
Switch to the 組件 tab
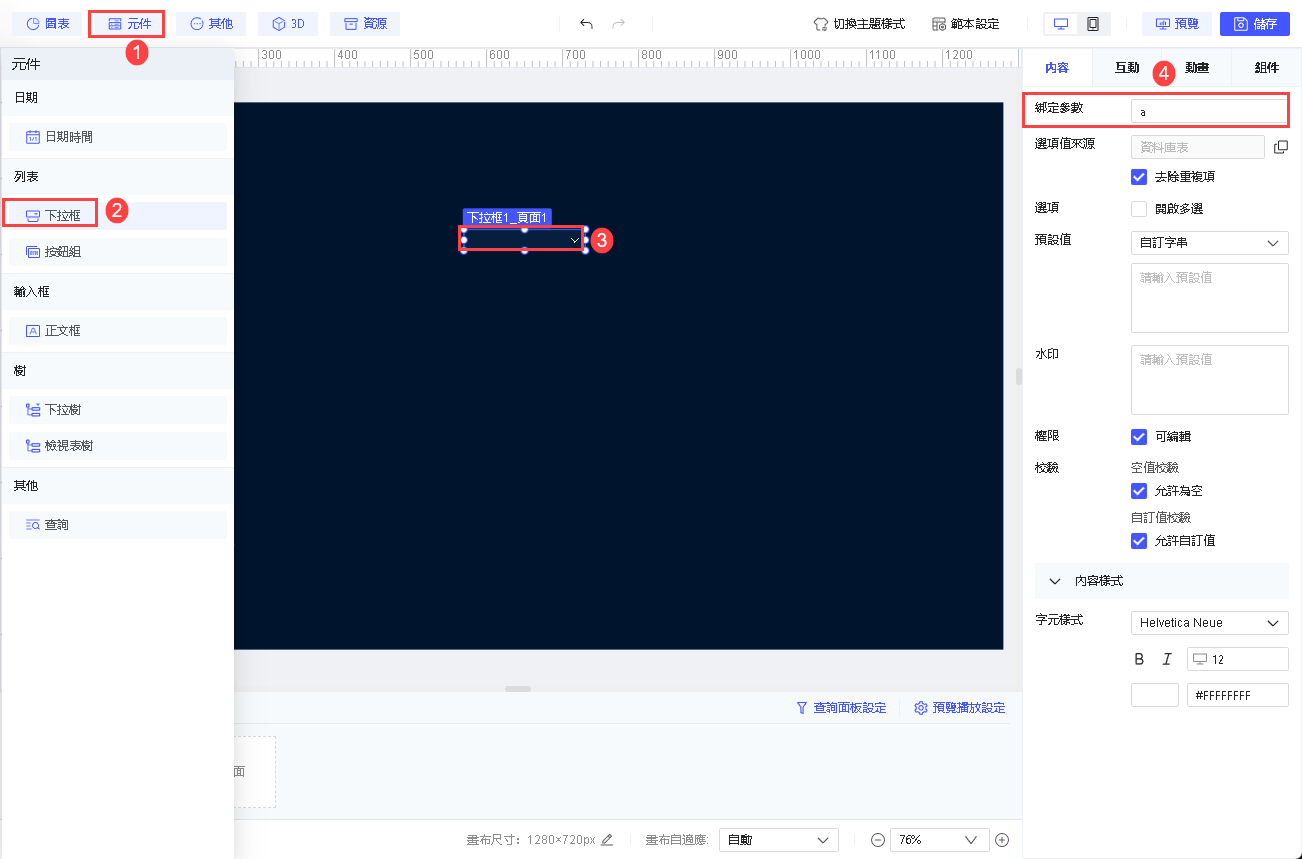(1266, 68)
